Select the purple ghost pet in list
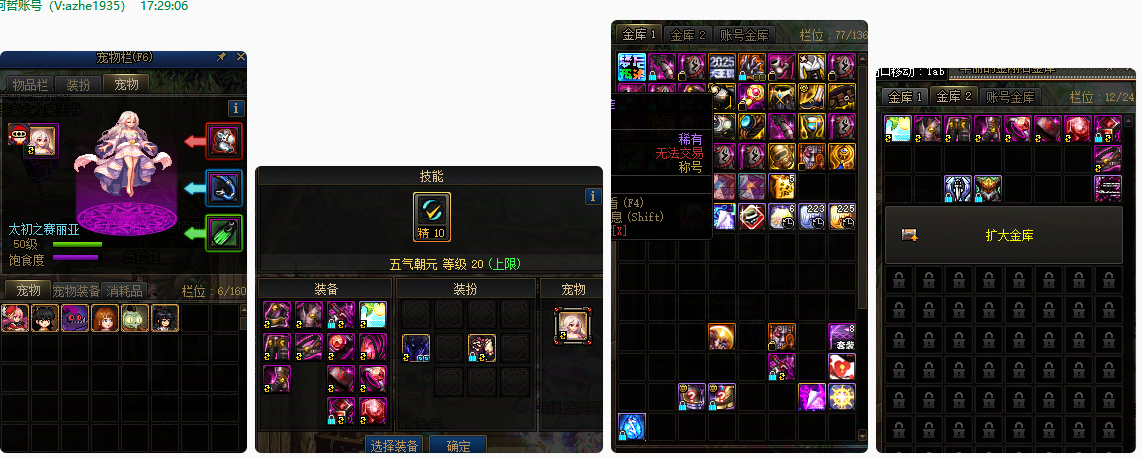Image resolution: width=1142 pixels, height=459 pixels. click(75, 318)
